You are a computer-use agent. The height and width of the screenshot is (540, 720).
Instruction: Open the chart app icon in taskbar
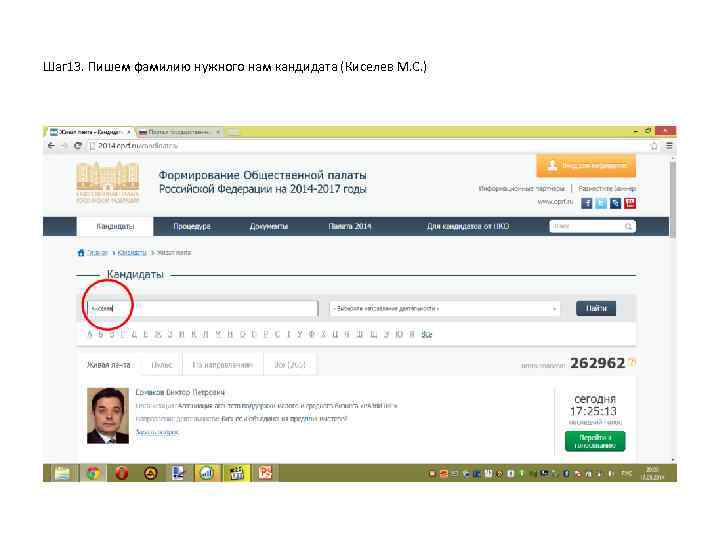pyautogui.click(x=207, y=472)
